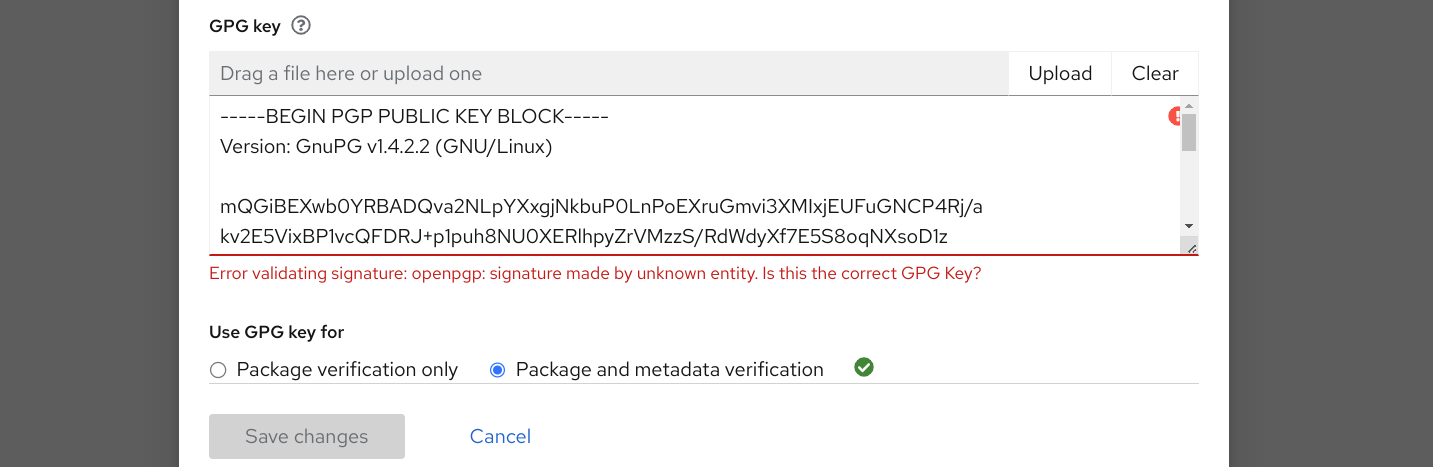Viewport: 1433px width, 467px height.
Task: Click the red error icon in key textarea
Action: [1175, 117]
